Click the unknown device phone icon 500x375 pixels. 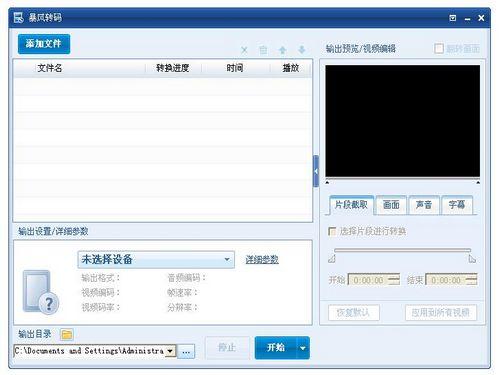(x=41, y=292)
